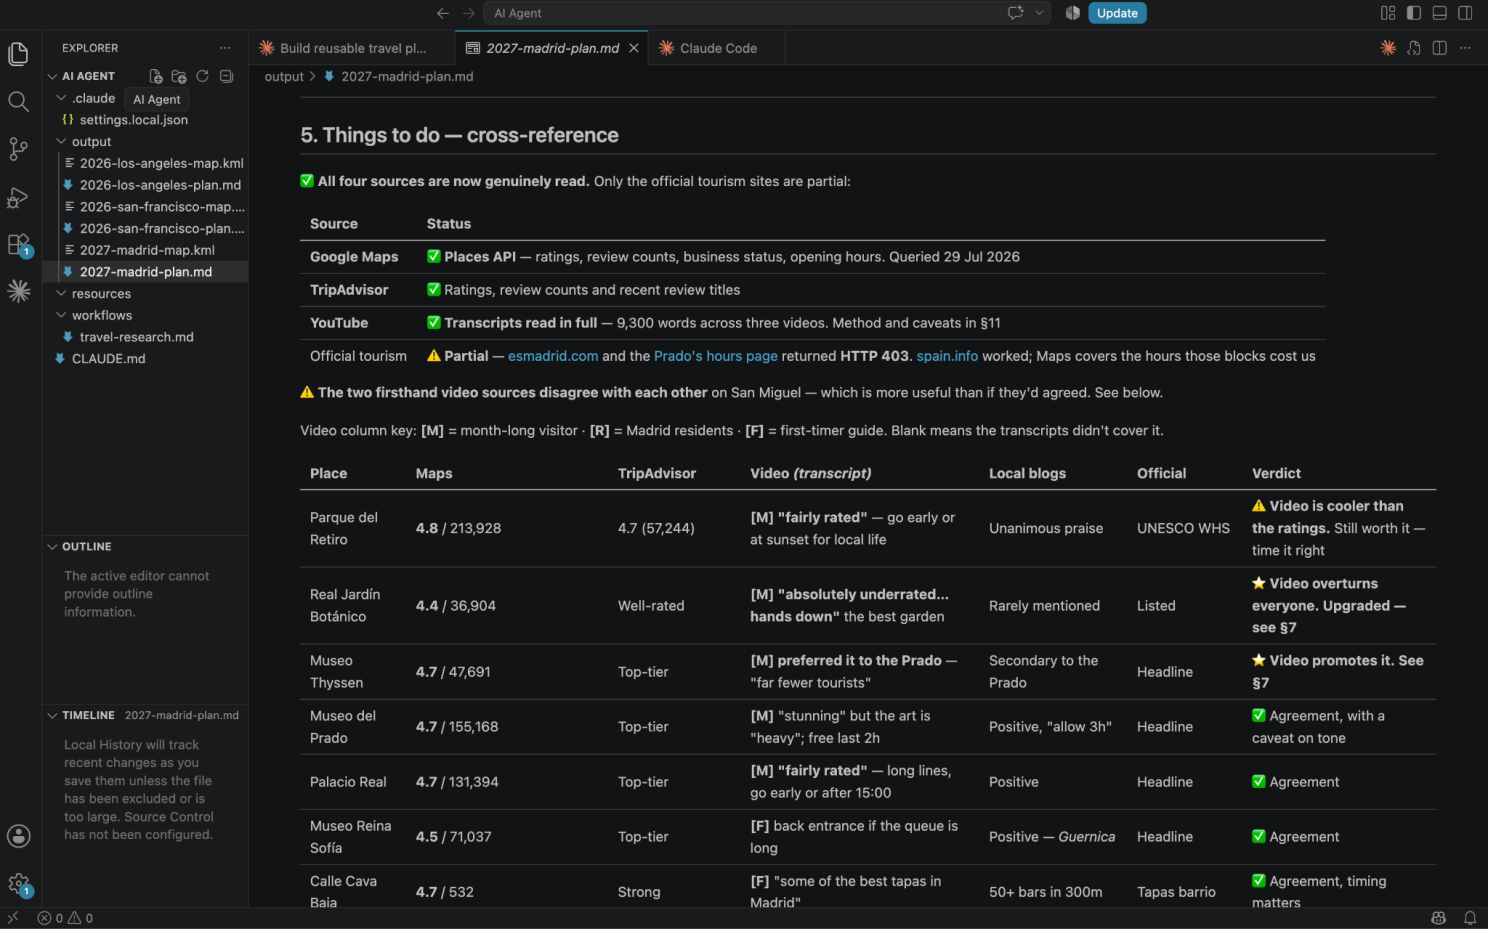Open errors and warnings problems indicator
The image size is (1488, 929).
pyautogui.click(x=65, y=918)
